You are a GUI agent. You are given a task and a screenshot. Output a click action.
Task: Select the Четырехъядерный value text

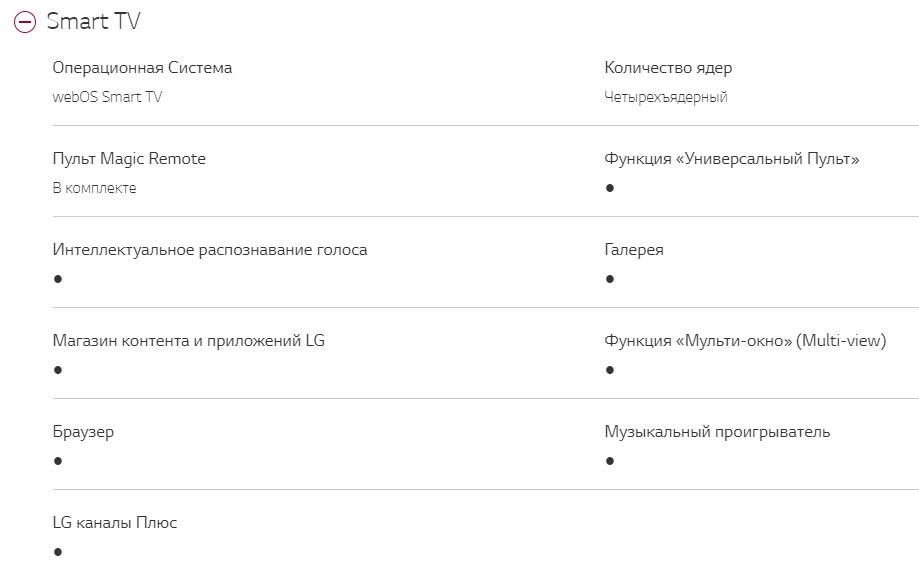666,97
